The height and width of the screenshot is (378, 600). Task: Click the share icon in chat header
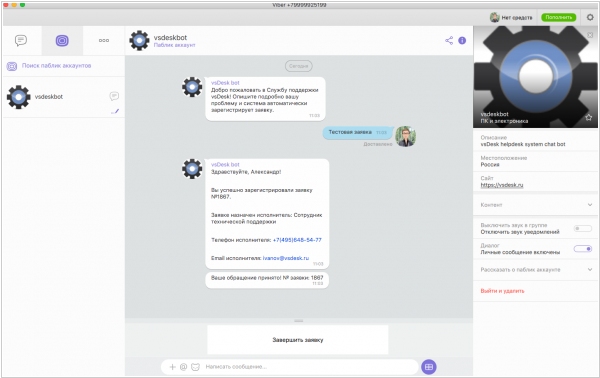449,41
